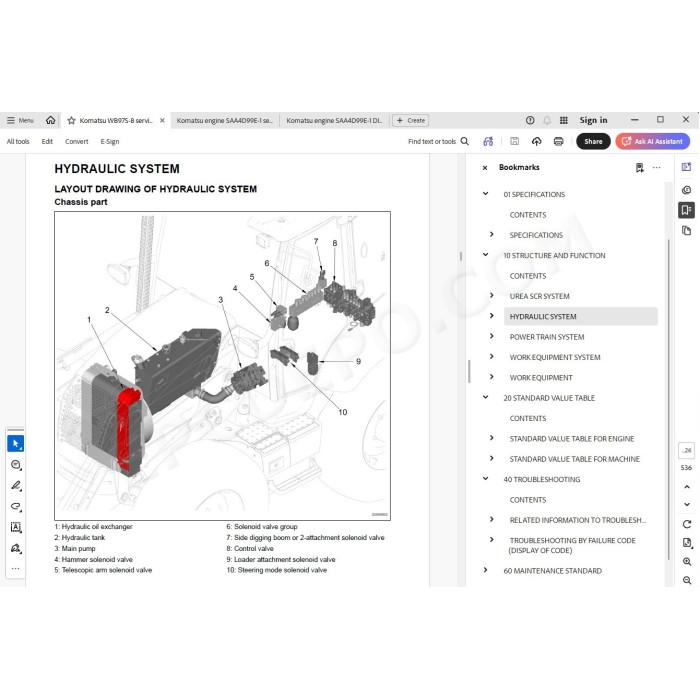Click the AI link generator icon

(488, 141)
